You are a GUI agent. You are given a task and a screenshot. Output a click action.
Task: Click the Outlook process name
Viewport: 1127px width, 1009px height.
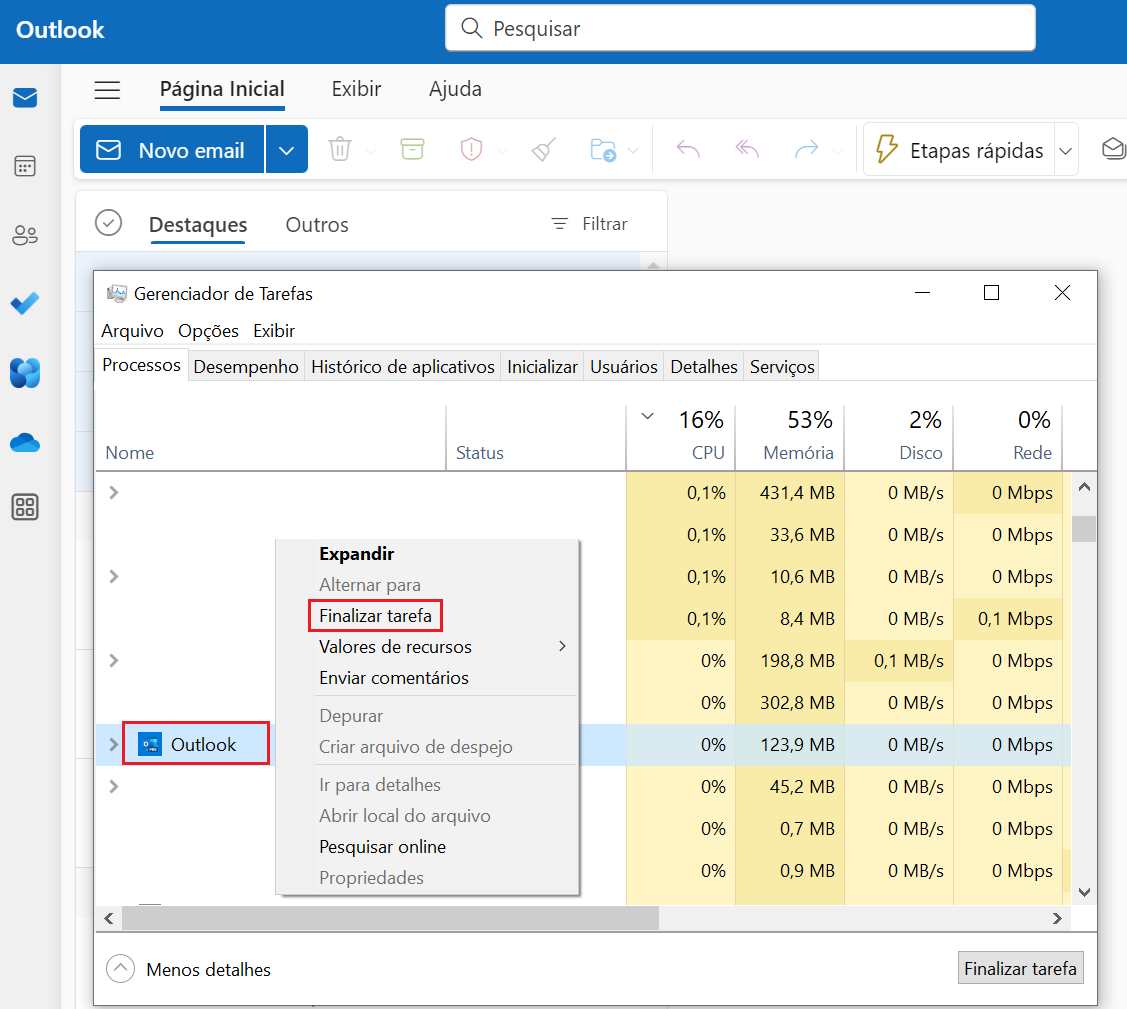coord(203,745)
